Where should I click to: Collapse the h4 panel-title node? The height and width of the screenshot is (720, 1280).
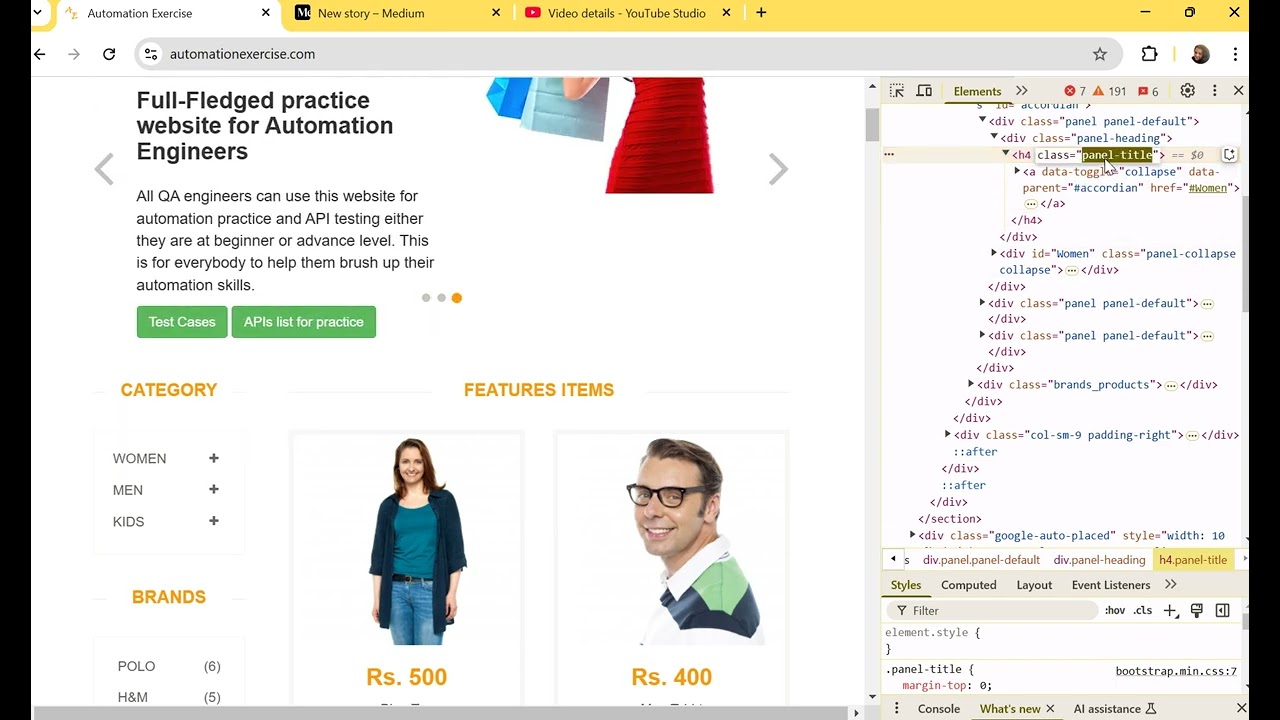(x=1006, y=154)
